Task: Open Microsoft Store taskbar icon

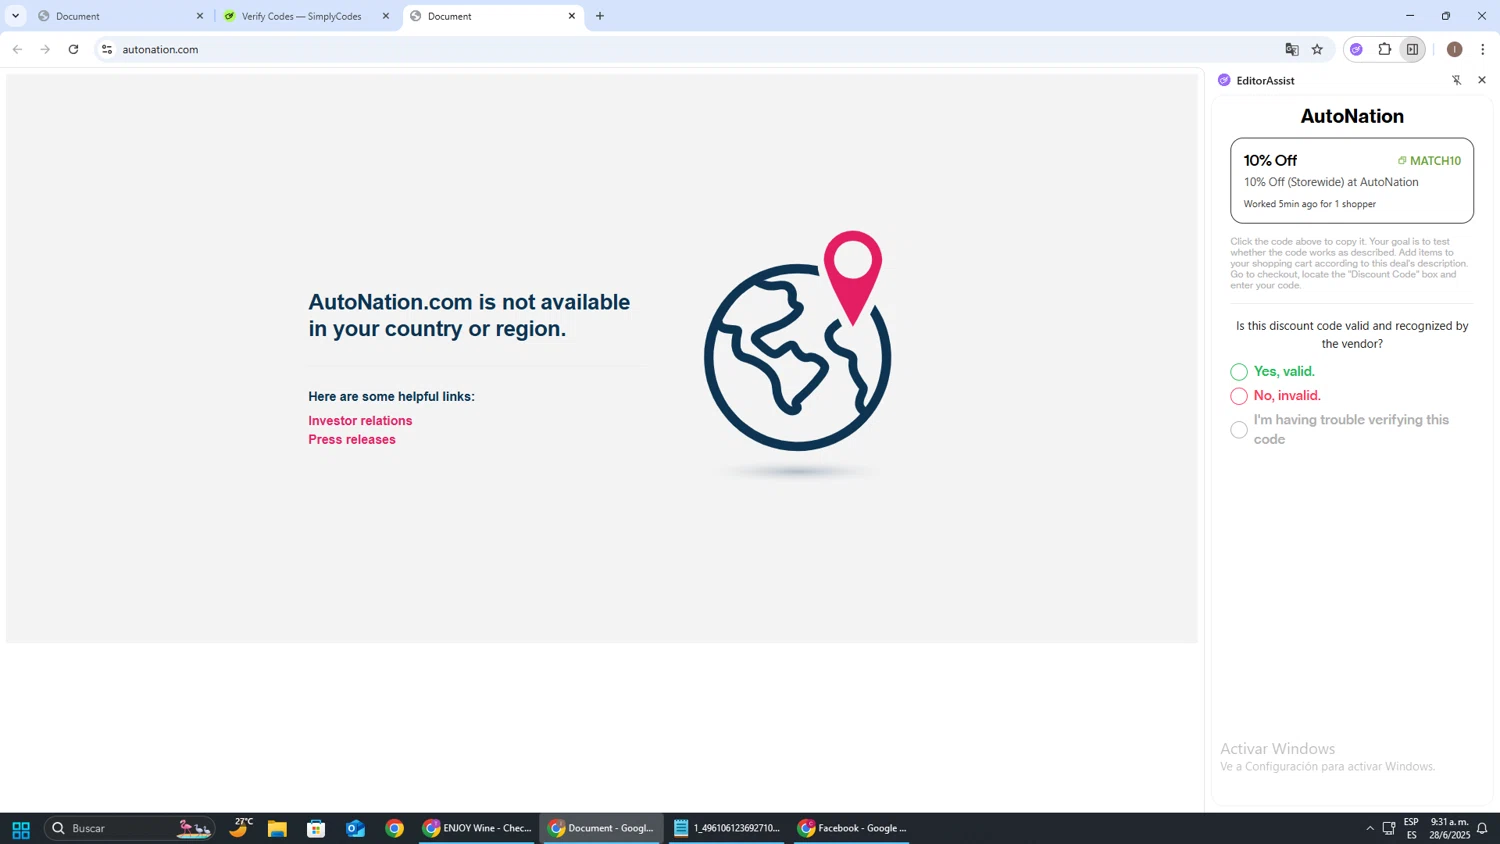Action: click(316, 829)
